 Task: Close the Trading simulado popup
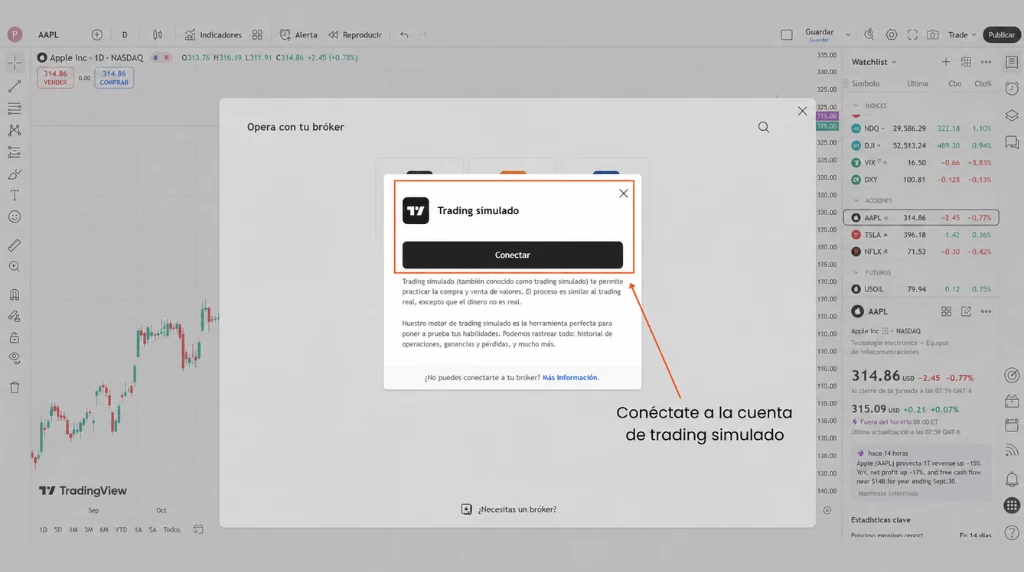point(624,193)
